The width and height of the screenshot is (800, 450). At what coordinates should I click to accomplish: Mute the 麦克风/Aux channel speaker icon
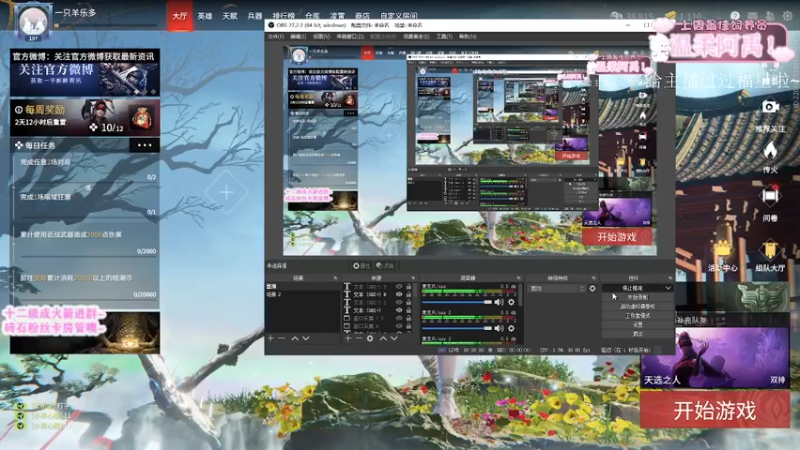499,302
